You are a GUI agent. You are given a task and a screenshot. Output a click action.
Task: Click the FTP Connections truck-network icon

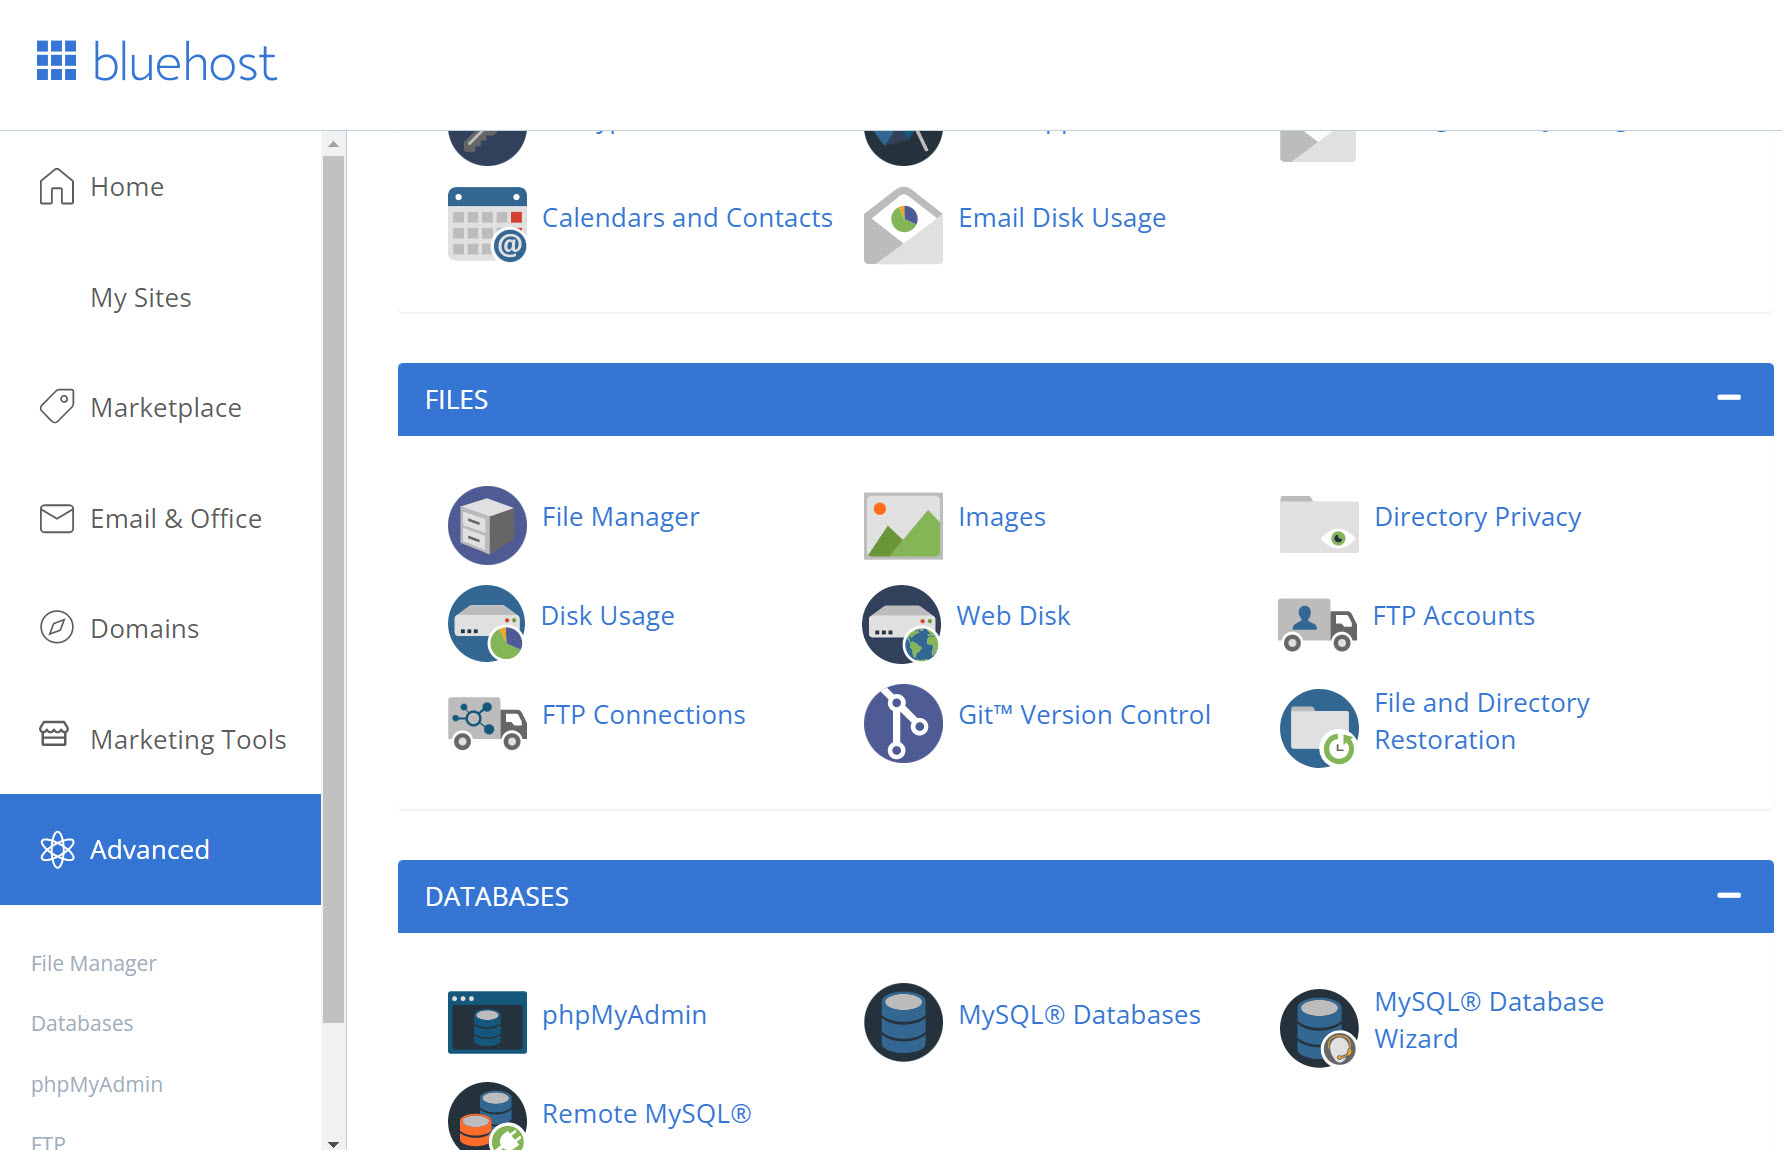click(487, 723)
